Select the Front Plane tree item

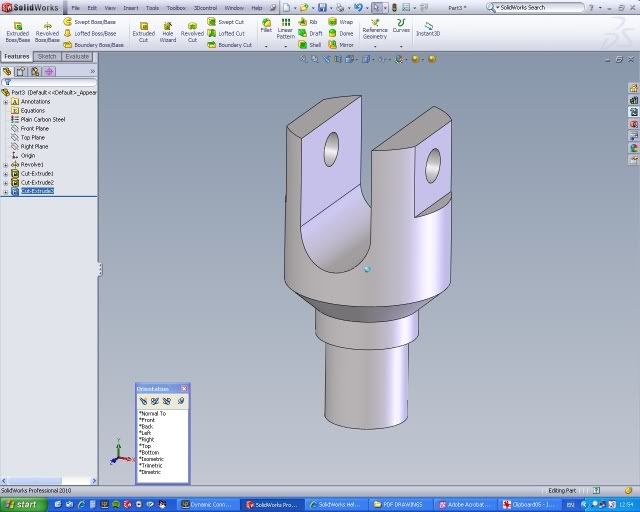35,128
